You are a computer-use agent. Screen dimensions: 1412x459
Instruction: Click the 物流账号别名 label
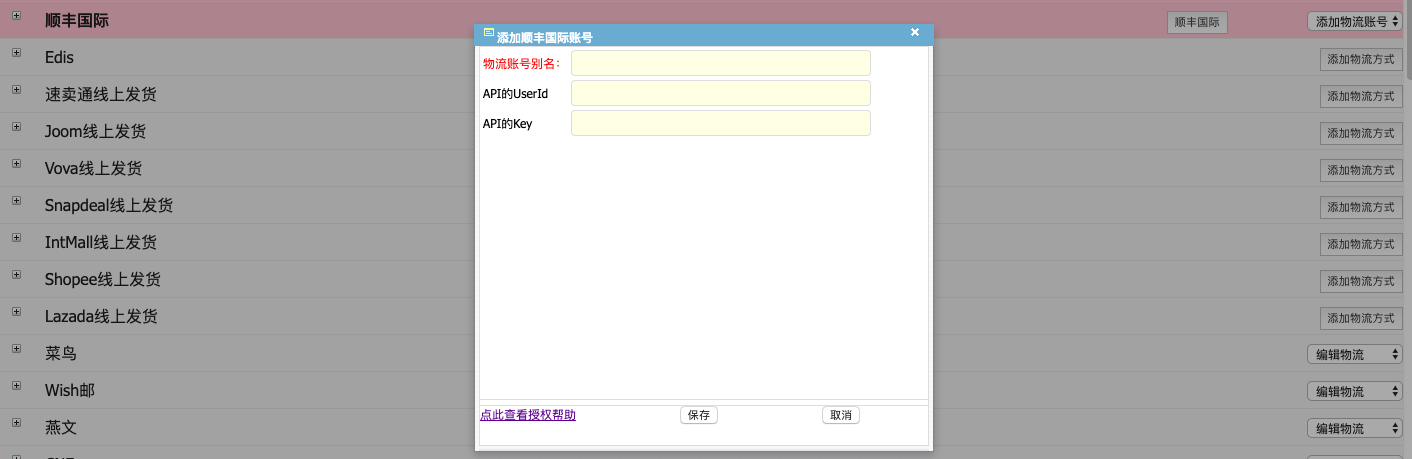[522, 64]
